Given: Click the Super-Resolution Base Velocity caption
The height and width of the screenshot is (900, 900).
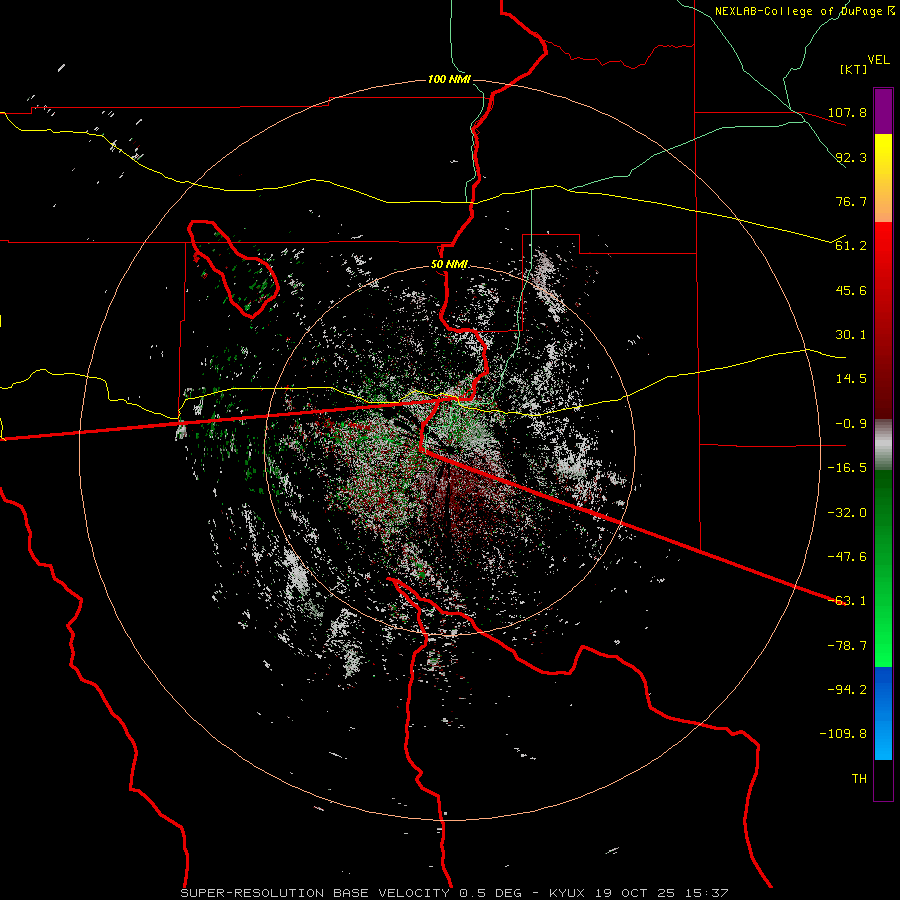Looking at the screenshot, I should click(x=454, y=893).
